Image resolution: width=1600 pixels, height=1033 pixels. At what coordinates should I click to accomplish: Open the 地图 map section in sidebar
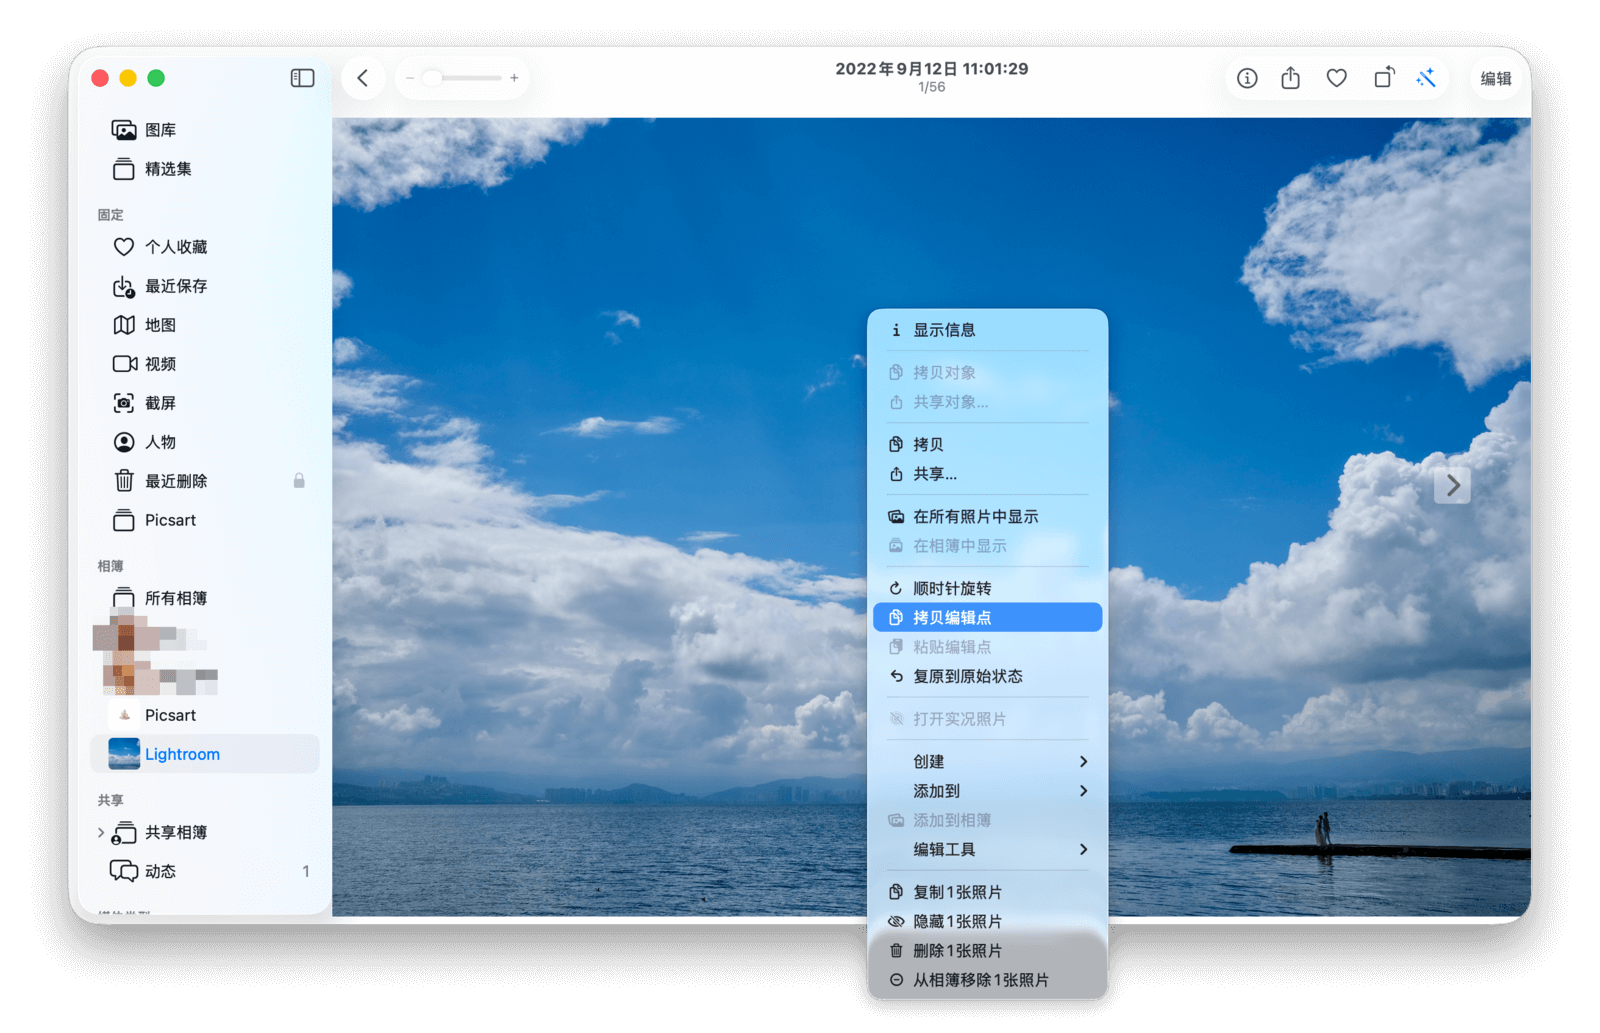pyautogui.click(x=160, y=325)
